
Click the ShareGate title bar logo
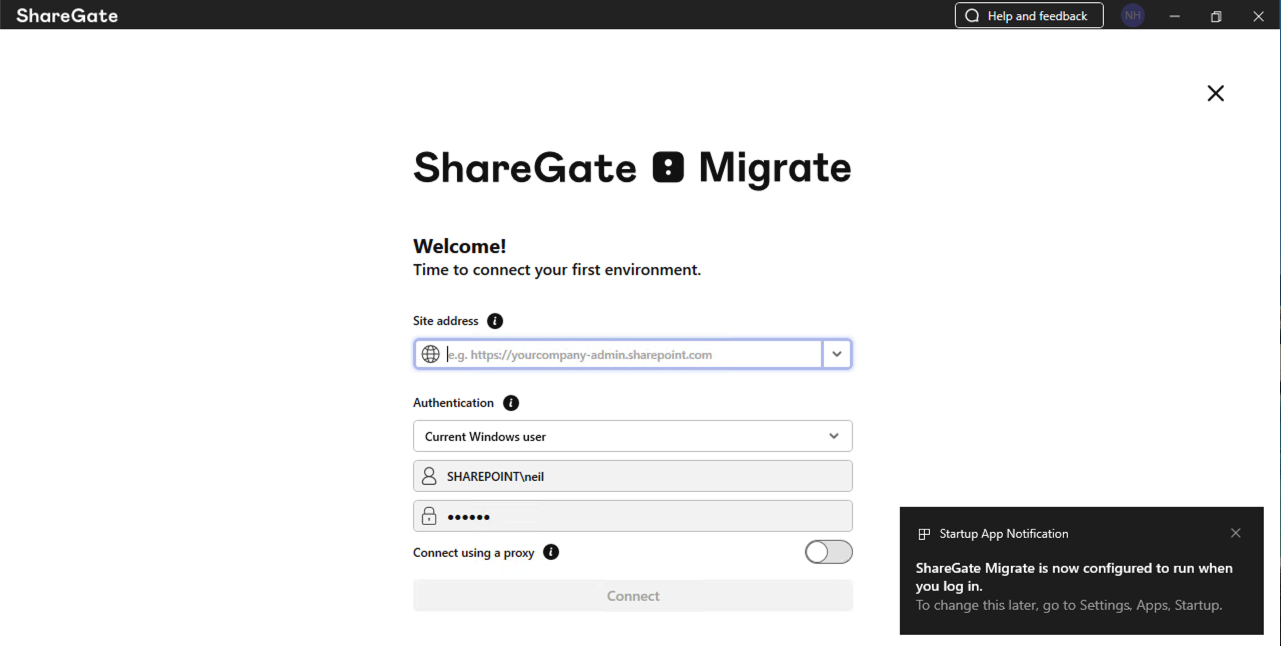coord(66,16)
